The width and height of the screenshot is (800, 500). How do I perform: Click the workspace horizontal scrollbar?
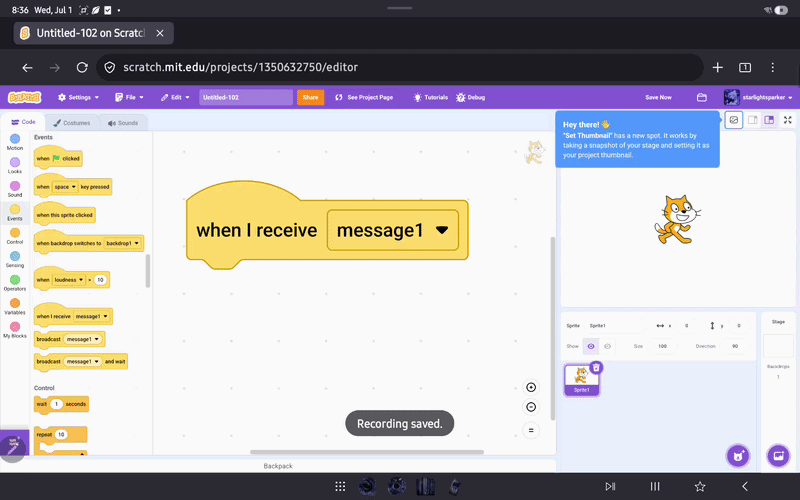pos(367,452)
